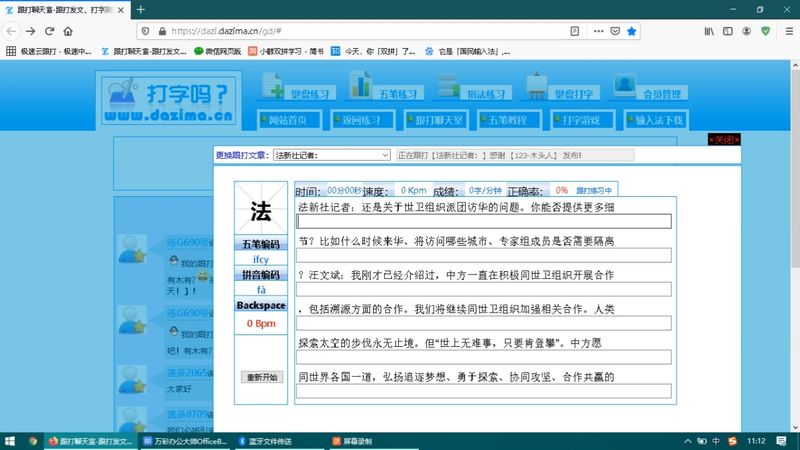The width and height of the screenshot is (800, 450).
Task: Click the red 关闭 close link
Action: [x=724, y=139]
